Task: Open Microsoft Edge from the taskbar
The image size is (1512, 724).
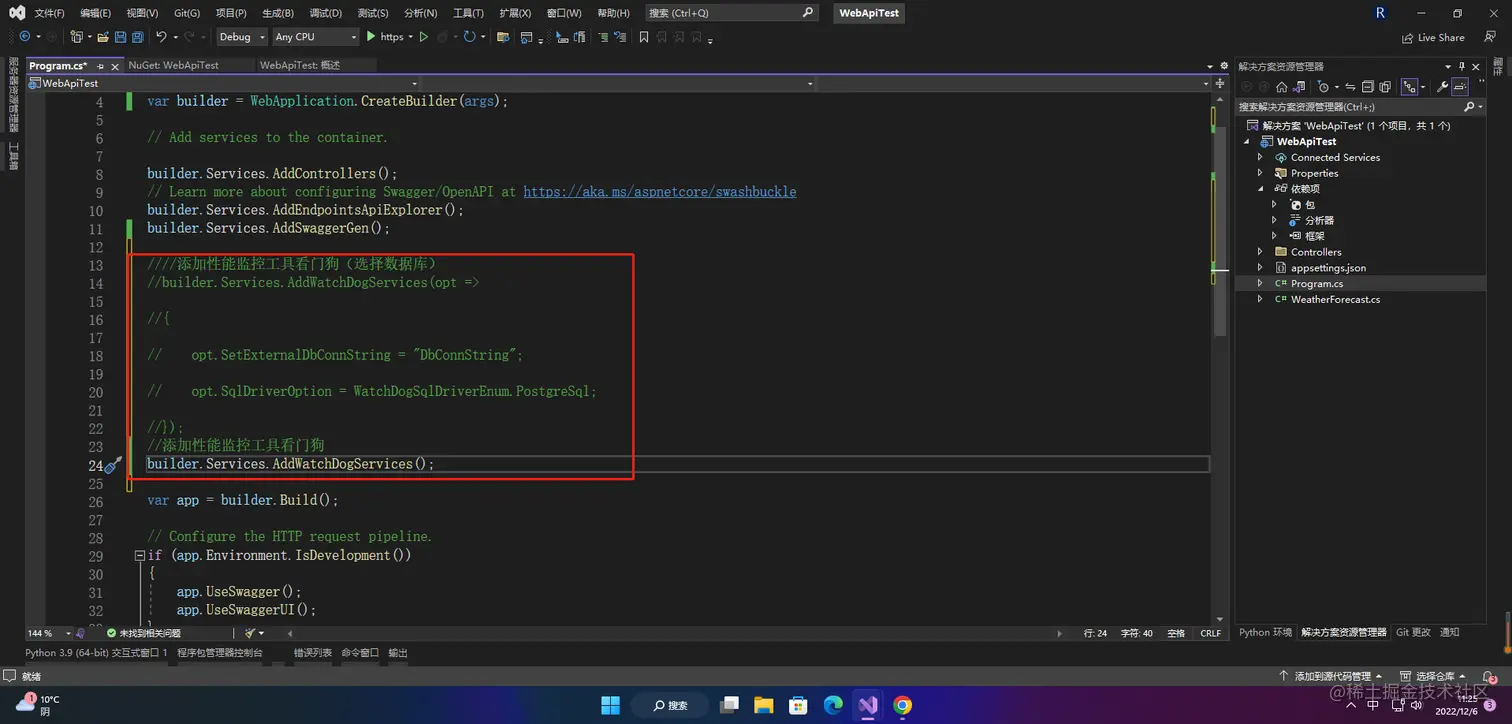Action: tap(833, 705)
